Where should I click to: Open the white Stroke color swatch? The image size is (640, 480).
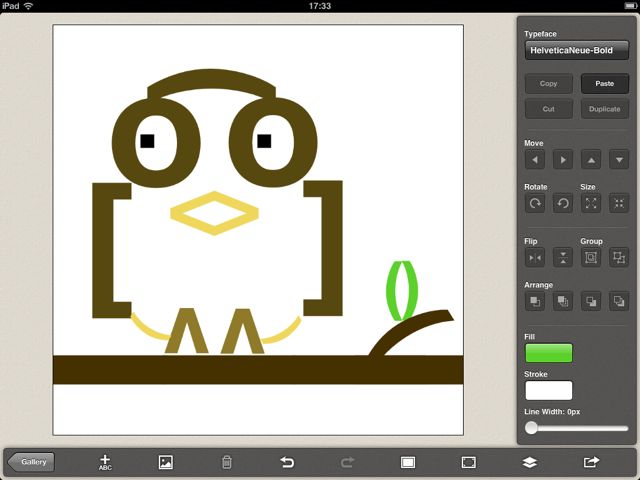point(549,391)
